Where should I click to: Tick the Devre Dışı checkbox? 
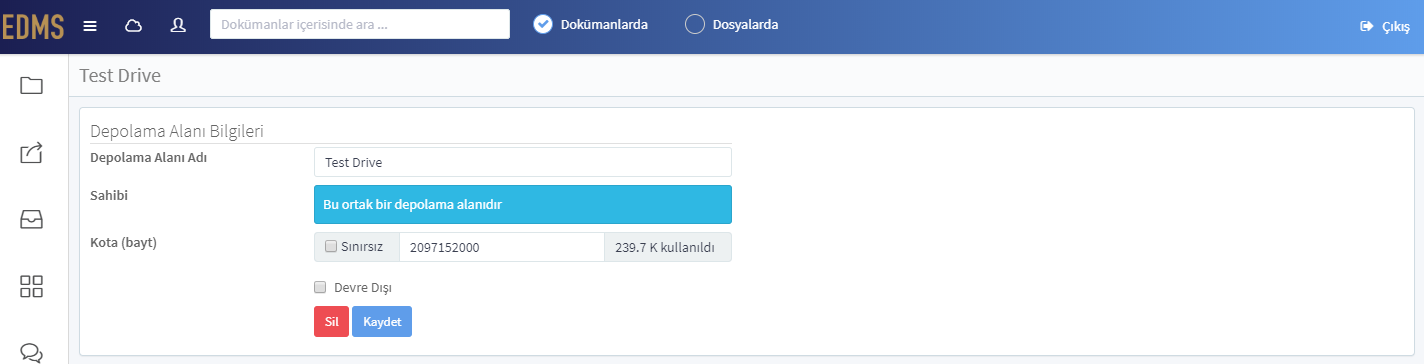point(320,287)
